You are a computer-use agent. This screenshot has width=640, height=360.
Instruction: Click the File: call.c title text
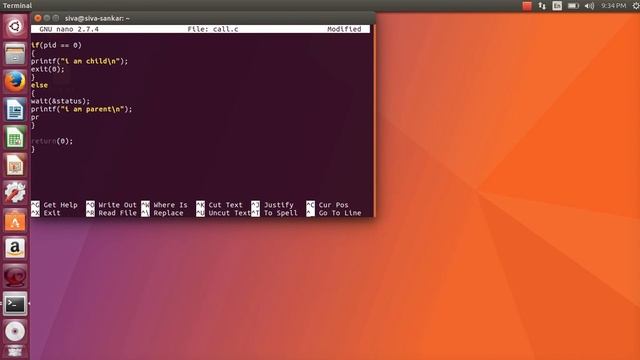[213, 29]
